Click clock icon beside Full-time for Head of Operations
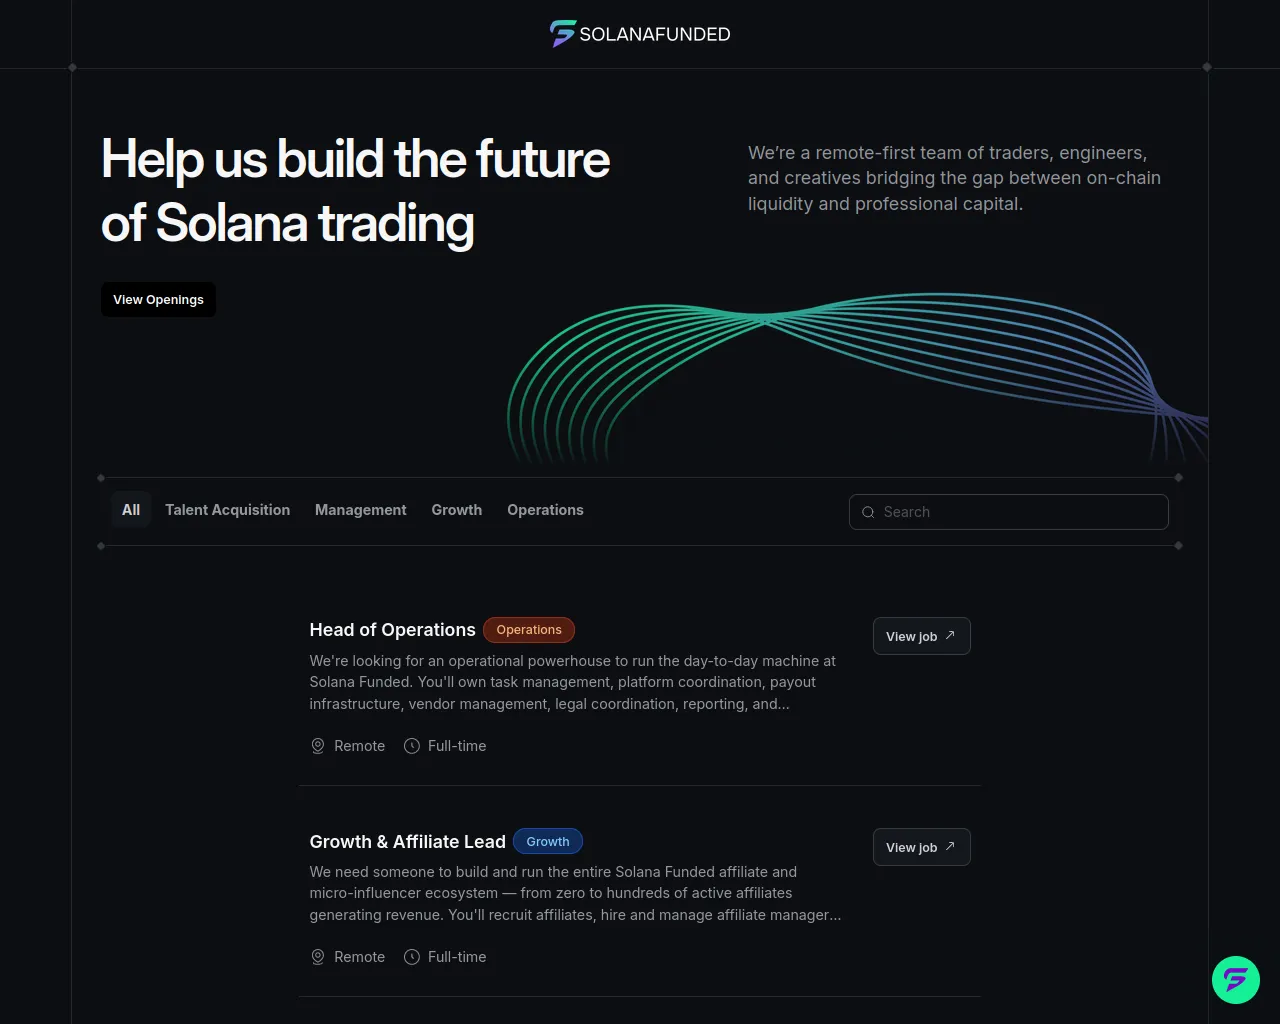 coord(411,746)
